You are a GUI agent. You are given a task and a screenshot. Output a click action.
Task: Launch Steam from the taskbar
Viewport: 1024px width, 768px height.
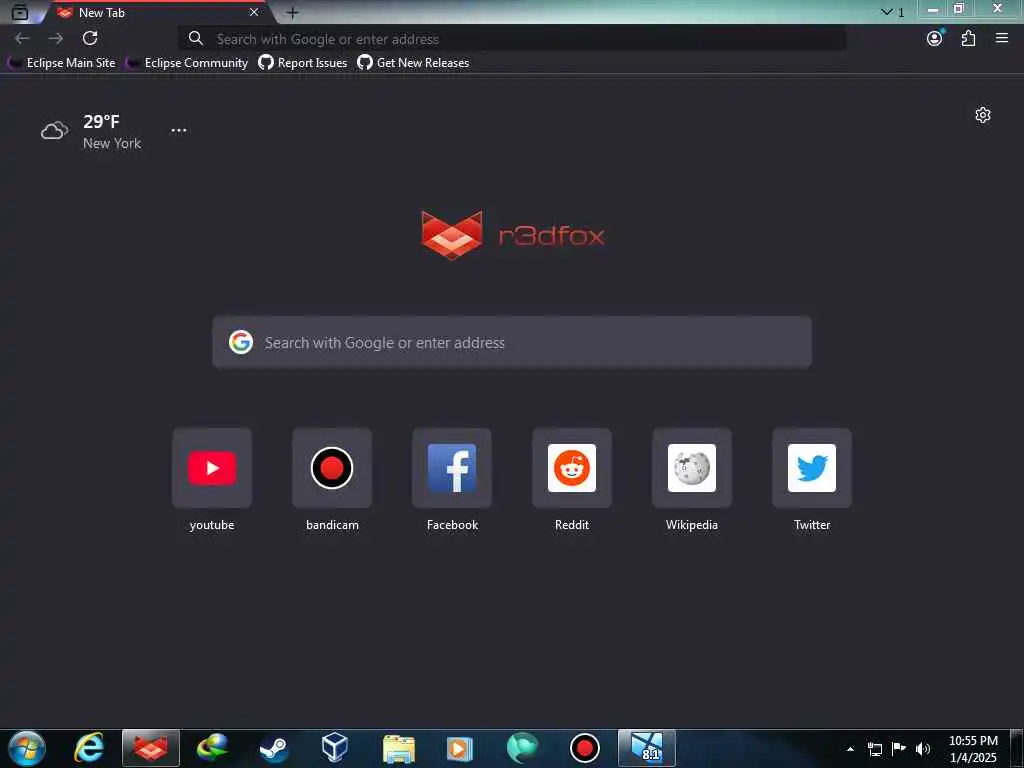click(274, 748)
